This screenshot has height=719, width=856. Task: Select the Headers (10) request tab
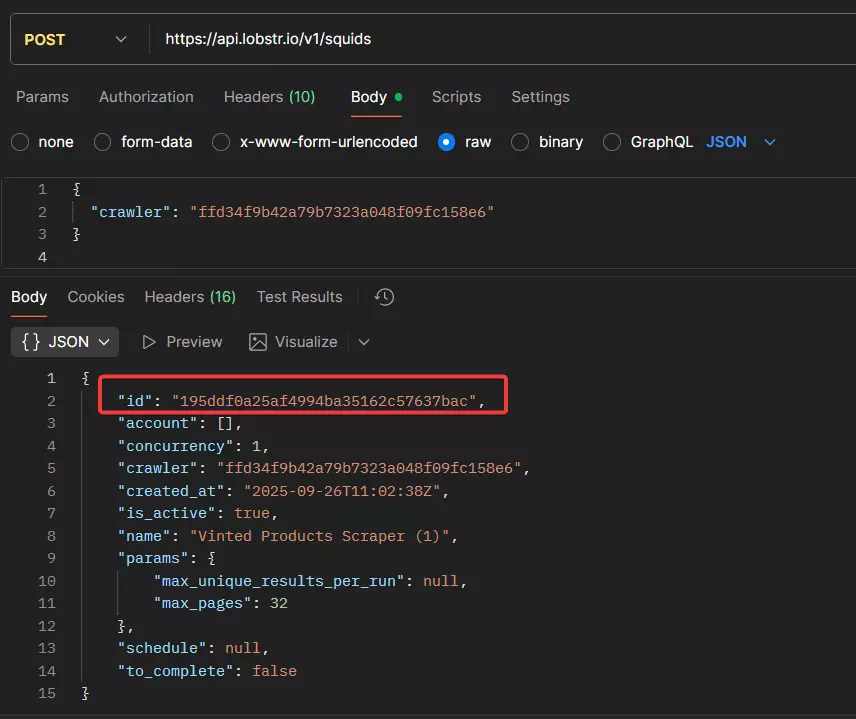coord(268,97)
